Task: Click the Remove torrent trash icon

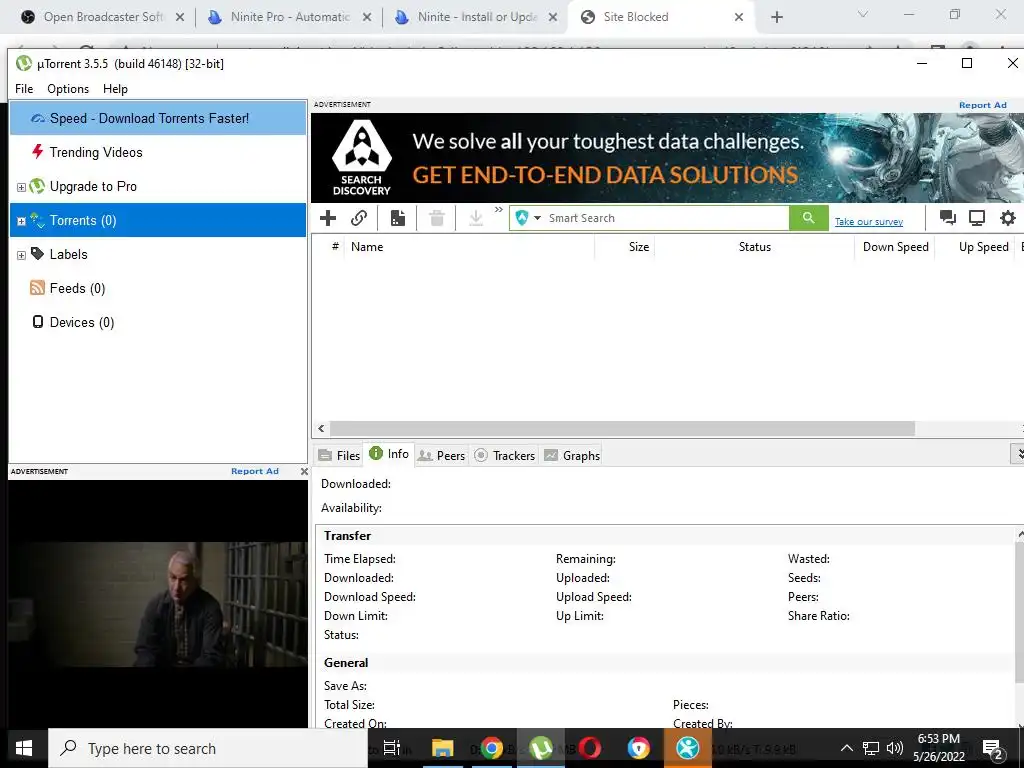Action: [437, 218]
